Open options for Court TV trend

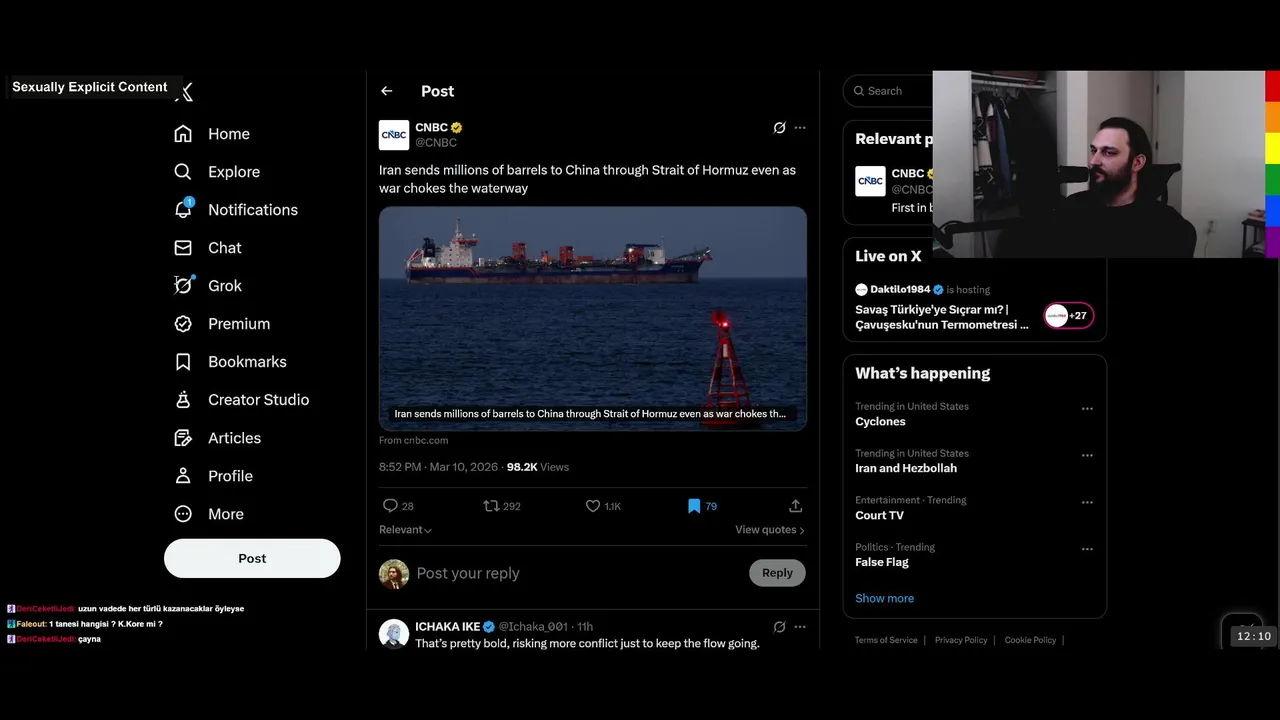(x=1087, y=503)
